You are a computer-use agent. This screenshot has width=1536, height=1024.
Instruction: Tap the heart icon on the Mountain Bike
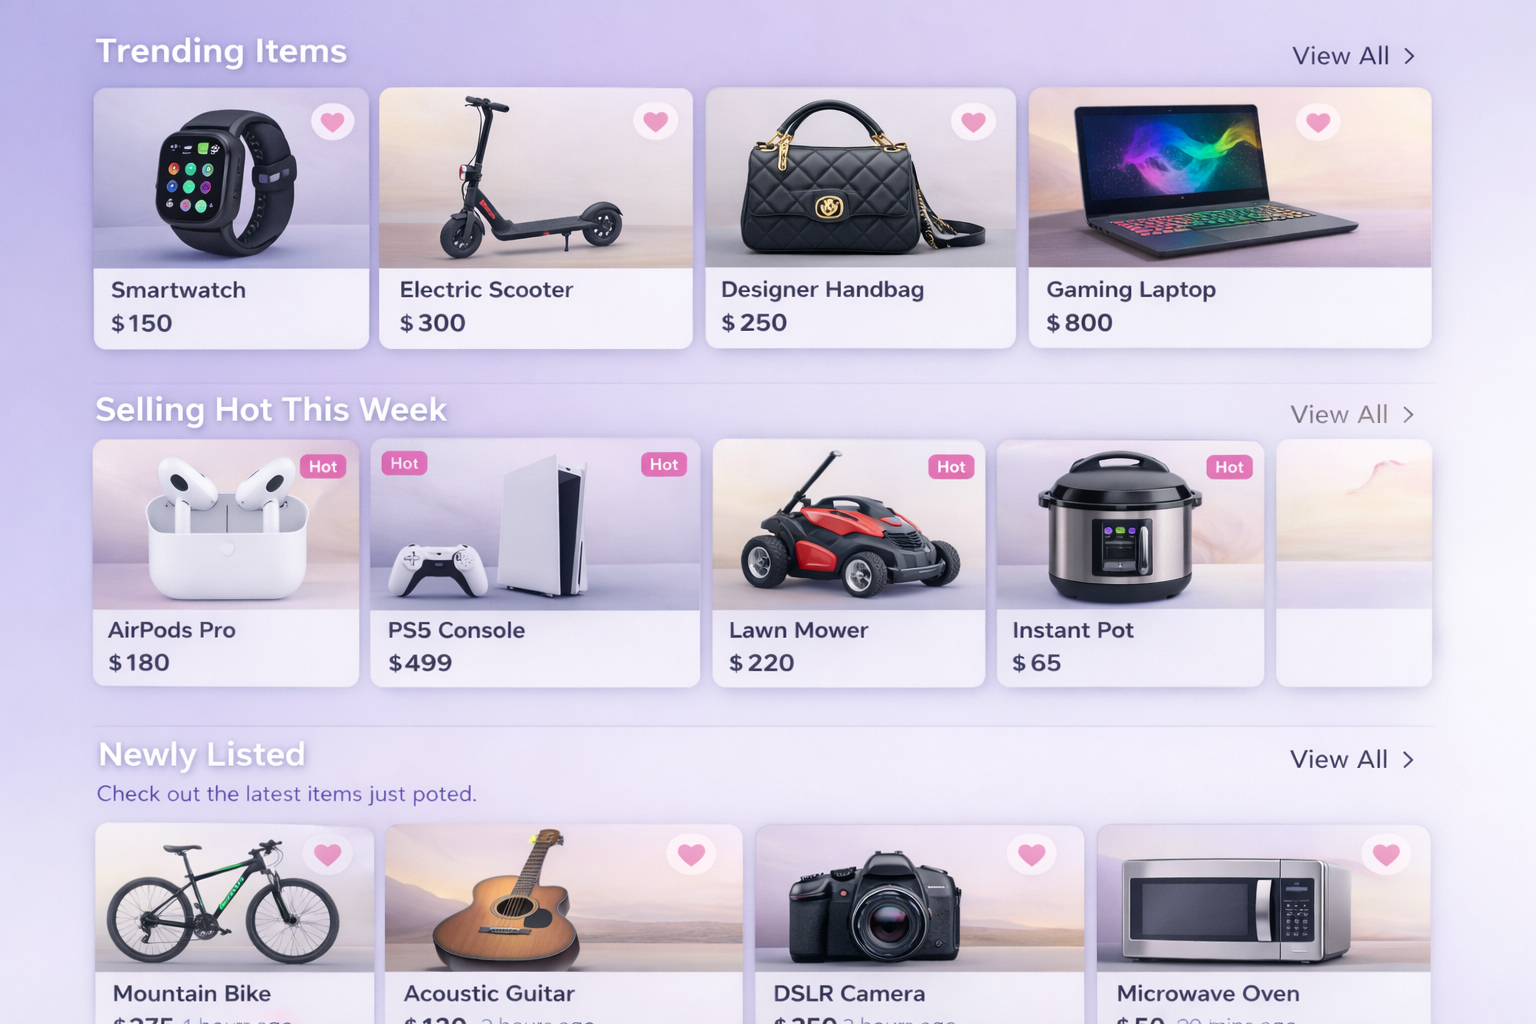pos(328,854)
